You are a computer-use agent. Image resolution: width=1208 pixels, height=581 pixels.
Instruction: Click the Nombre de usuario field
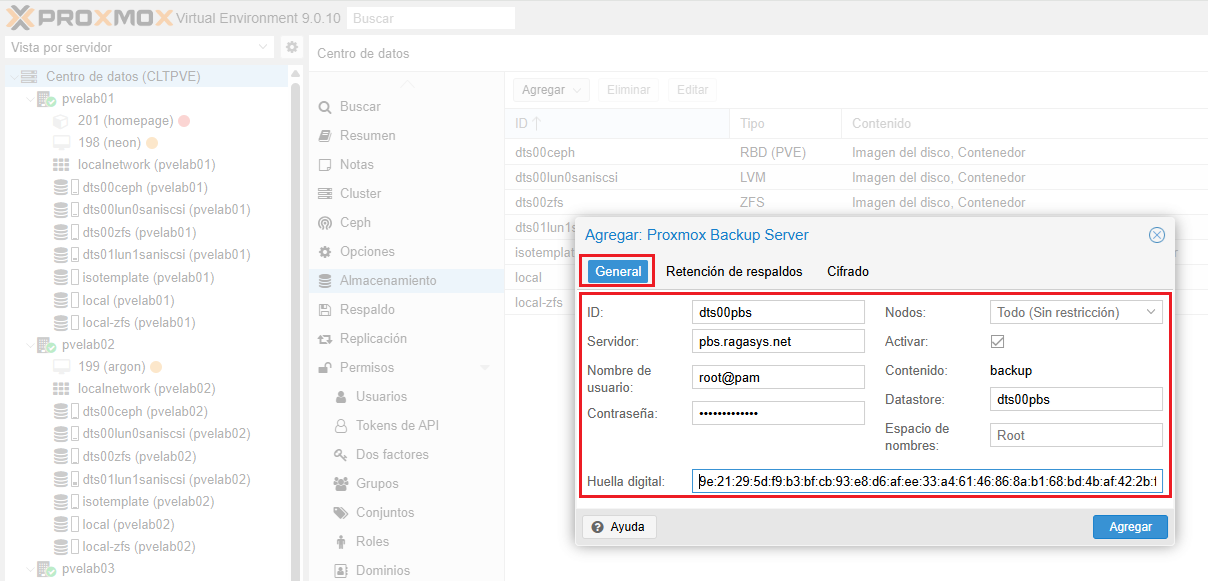pos(778,377)
